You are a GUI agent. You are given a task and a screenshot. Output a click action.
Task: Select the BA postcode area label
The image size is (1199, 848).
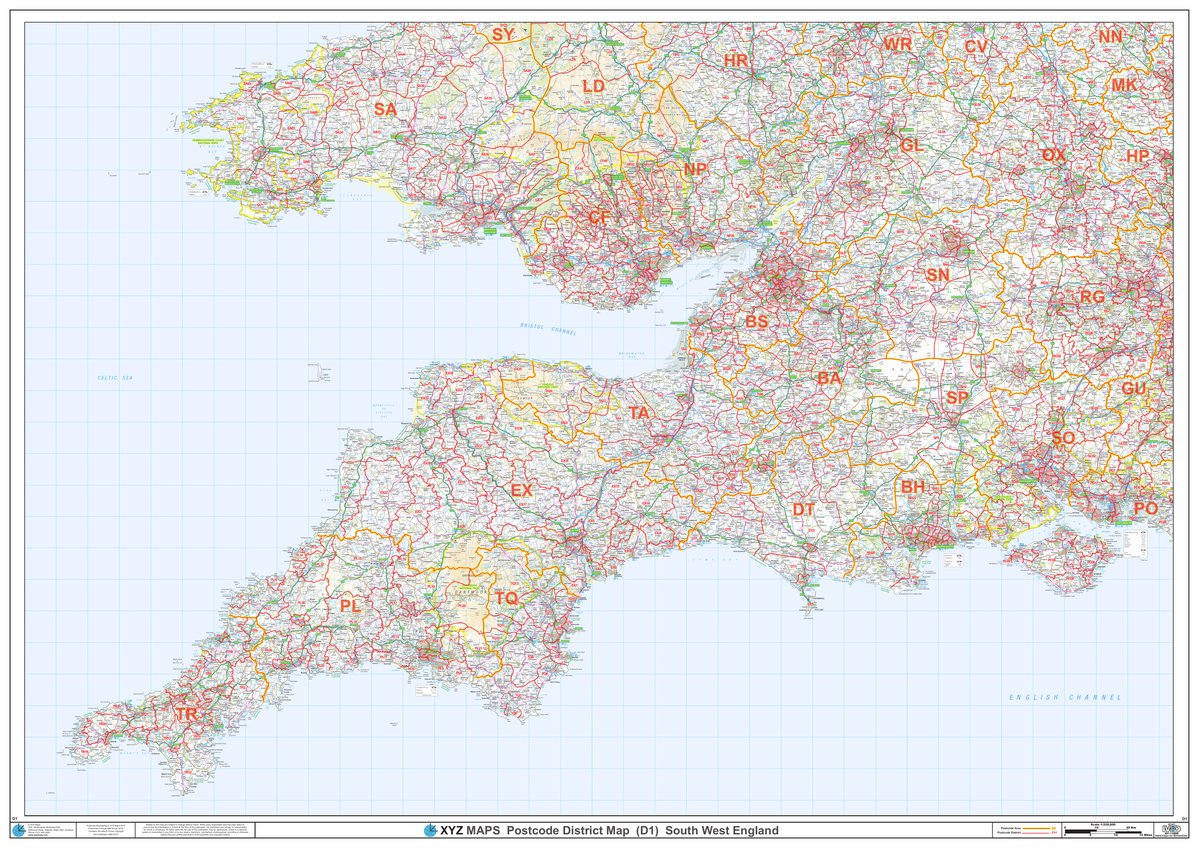coord(829,378)
